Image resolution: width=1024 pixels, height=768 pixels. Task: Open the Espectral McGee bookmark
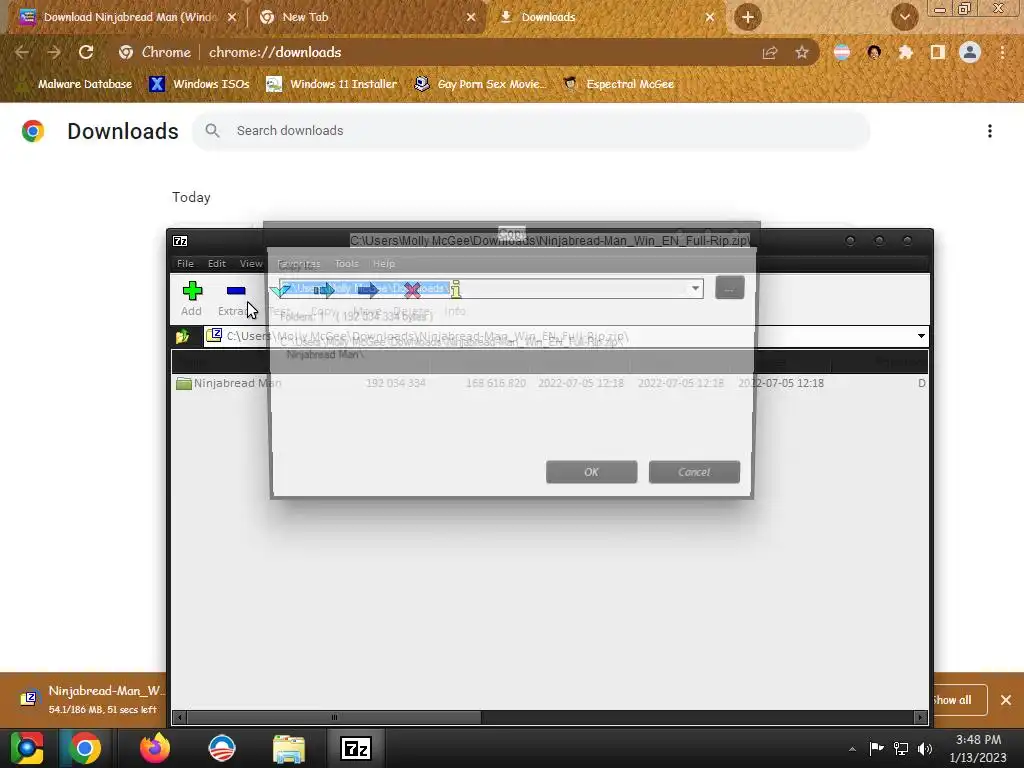pos(619,84)
